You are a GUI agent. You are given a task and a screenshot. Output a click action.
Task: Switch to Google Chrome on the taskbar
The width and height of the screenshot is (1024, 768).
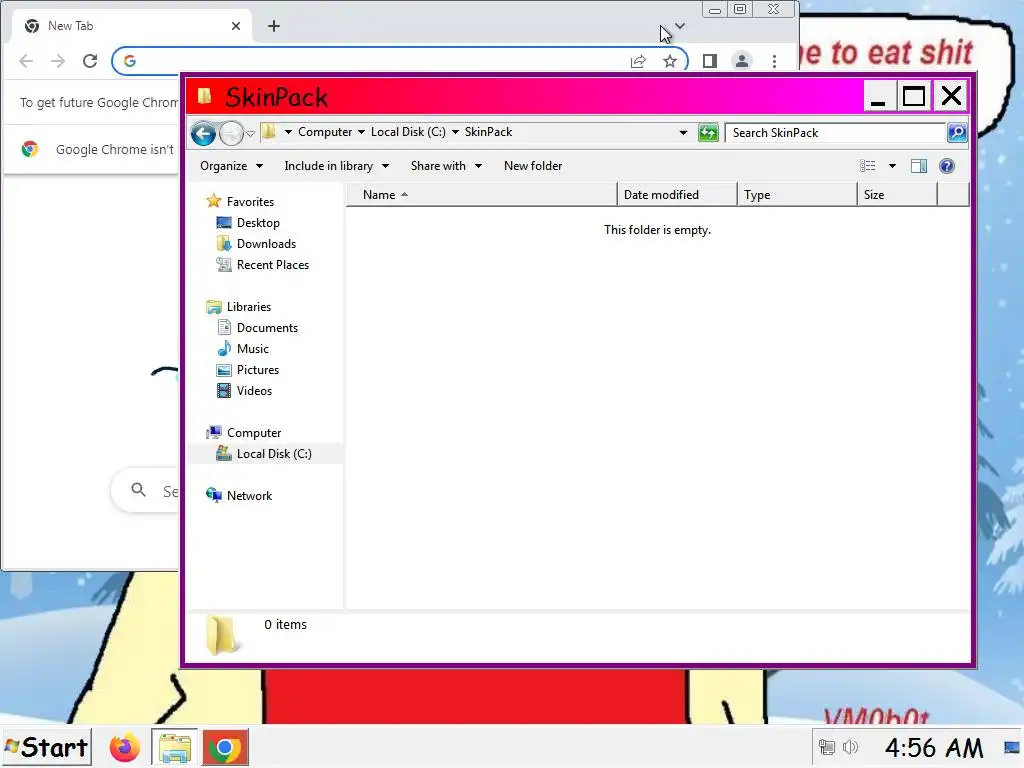point(225,748)
